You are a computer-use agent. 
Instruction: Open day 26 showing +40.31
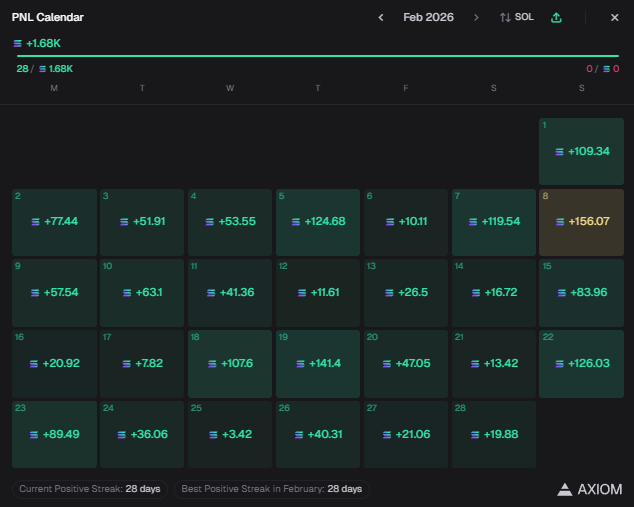pos(318,435)
